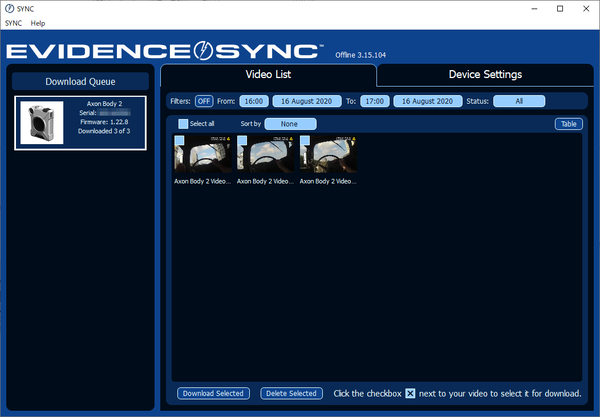
Task: Open the Status All dropdown
Action: point(519,101)
